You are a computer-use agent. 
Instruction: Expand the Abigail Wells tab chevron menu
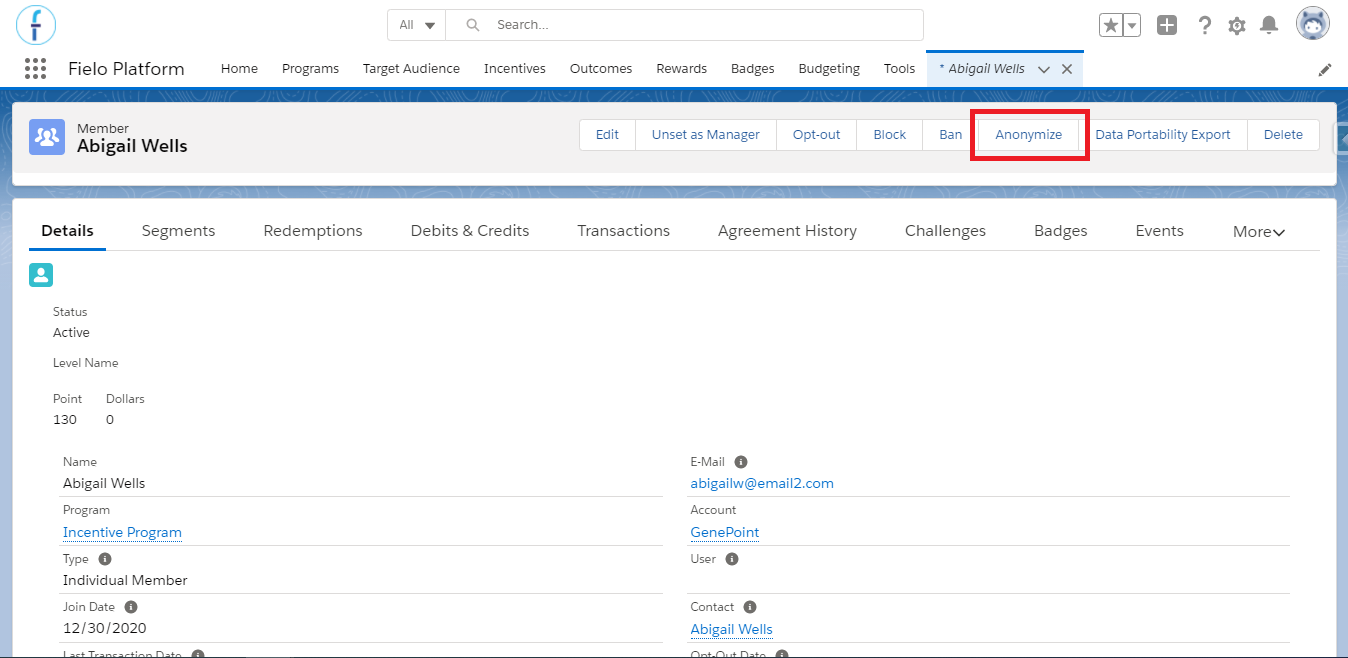pos(1044,69)
